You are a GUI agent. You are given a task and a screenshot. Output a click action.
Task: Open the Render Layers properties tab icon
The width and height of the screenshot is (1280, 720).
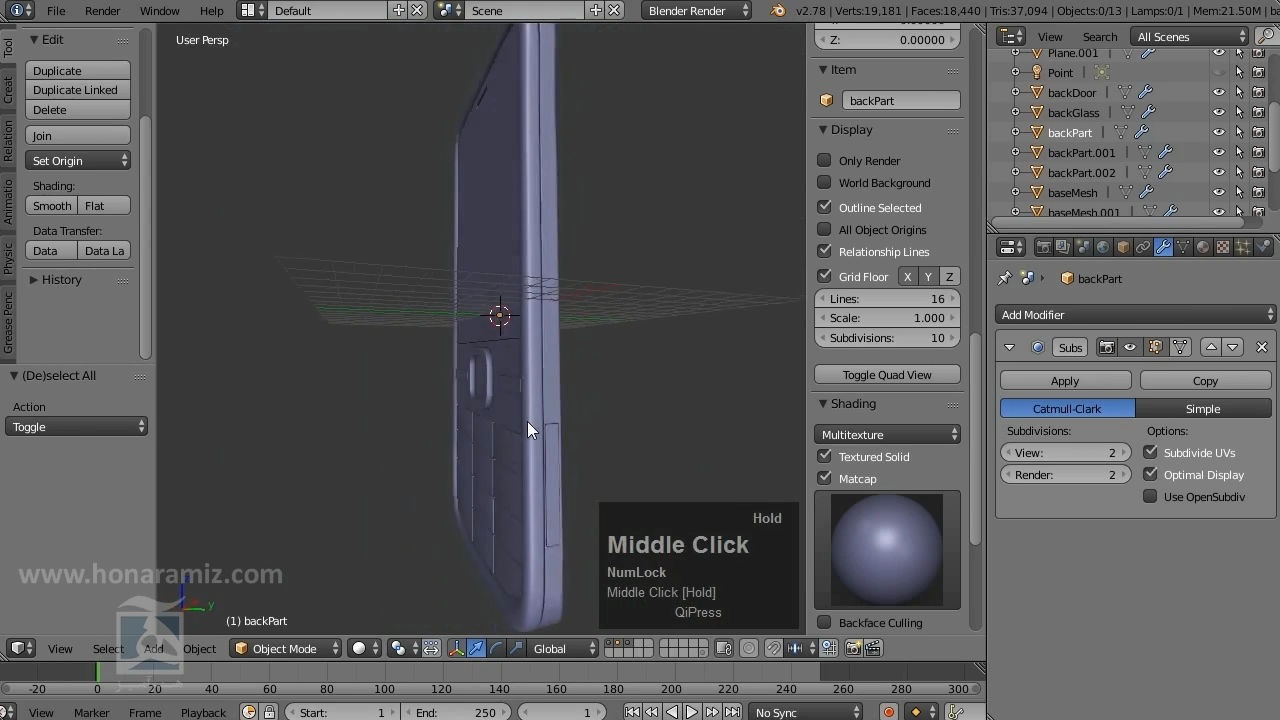click(x=1063, y=247)
